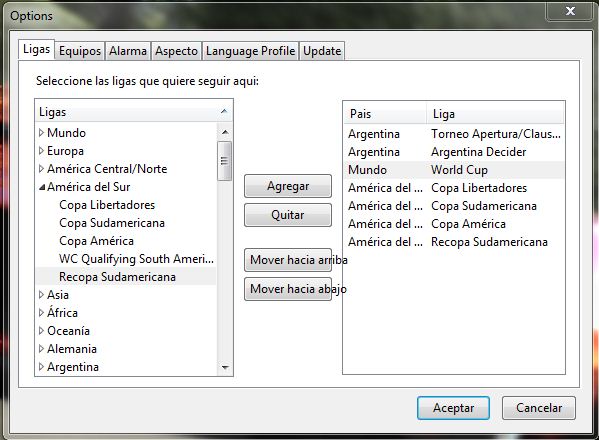
Task: Select Copa América in the selected list
Action: click(454, 224)
